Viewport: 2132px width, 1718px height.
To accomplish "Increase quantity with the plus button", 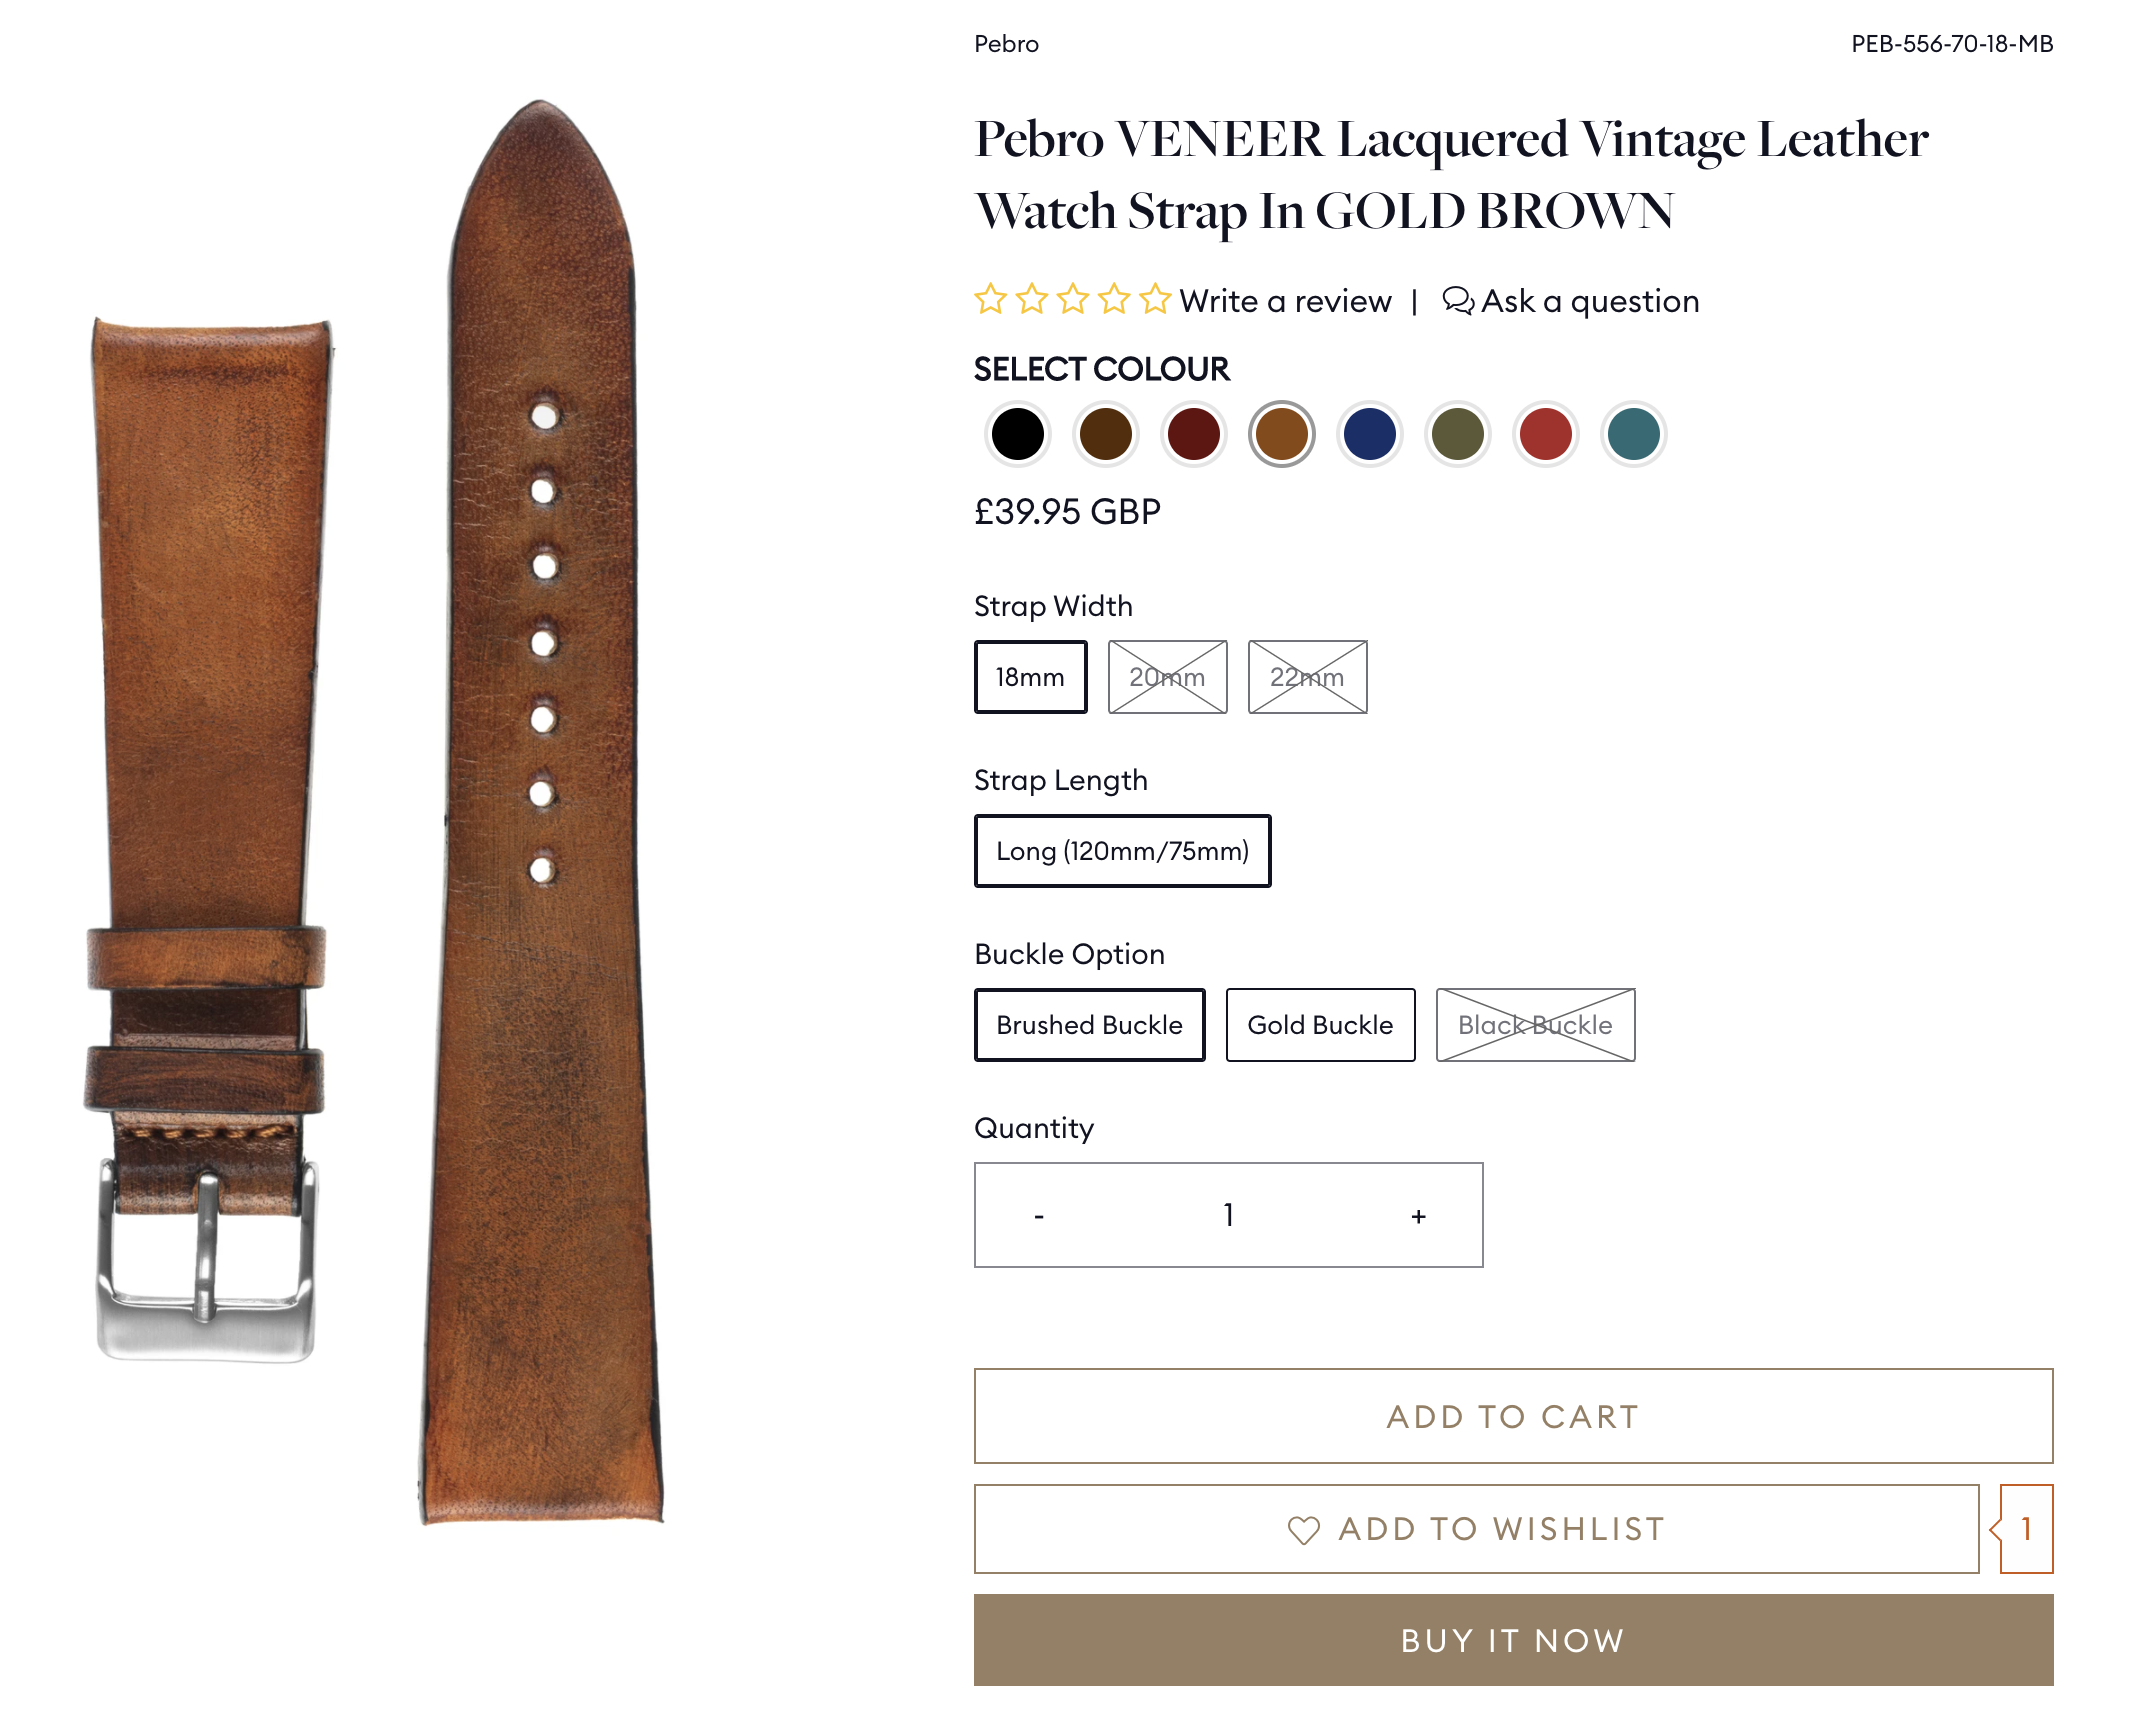I will point(1418,1216).
